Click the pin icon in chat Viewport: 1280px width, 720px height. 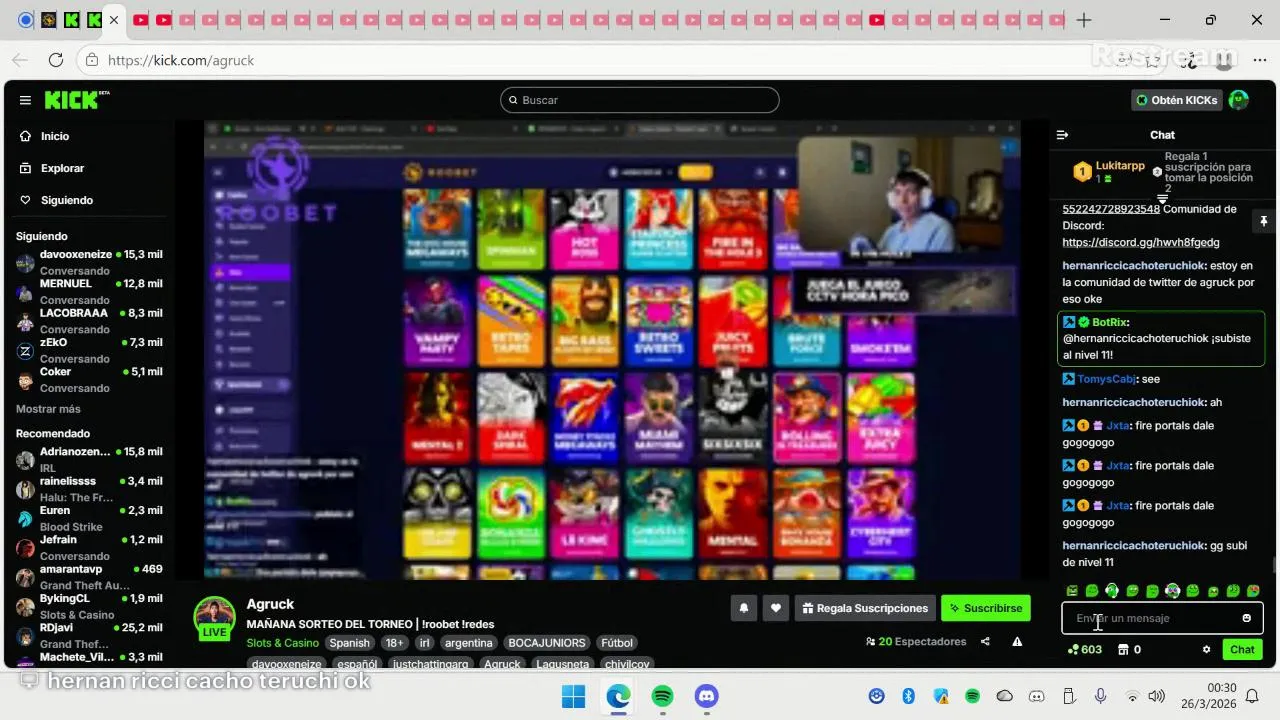coord(1263,221)
